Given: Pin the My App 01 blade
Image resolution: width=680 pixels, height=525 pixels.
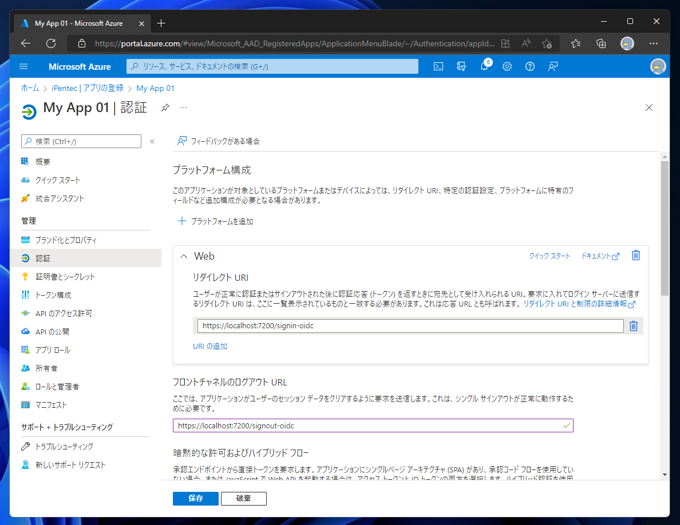Looking at the screenshot, I should (165, 108).
